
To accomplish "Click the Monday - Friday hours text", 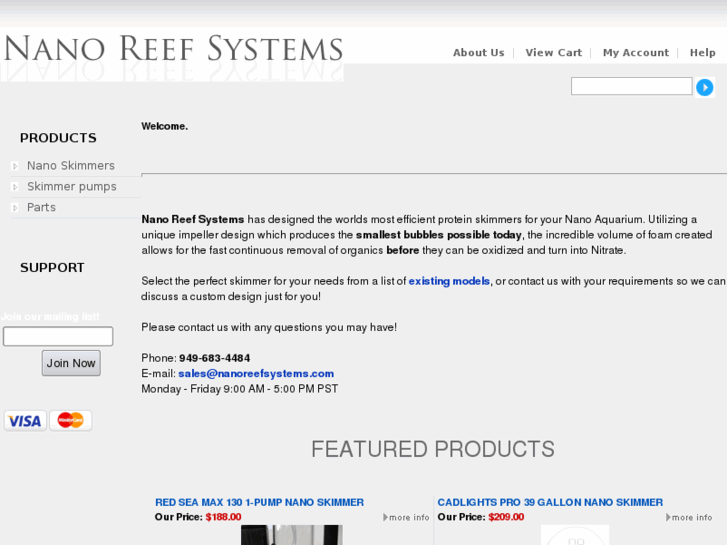I will [240, 389].
